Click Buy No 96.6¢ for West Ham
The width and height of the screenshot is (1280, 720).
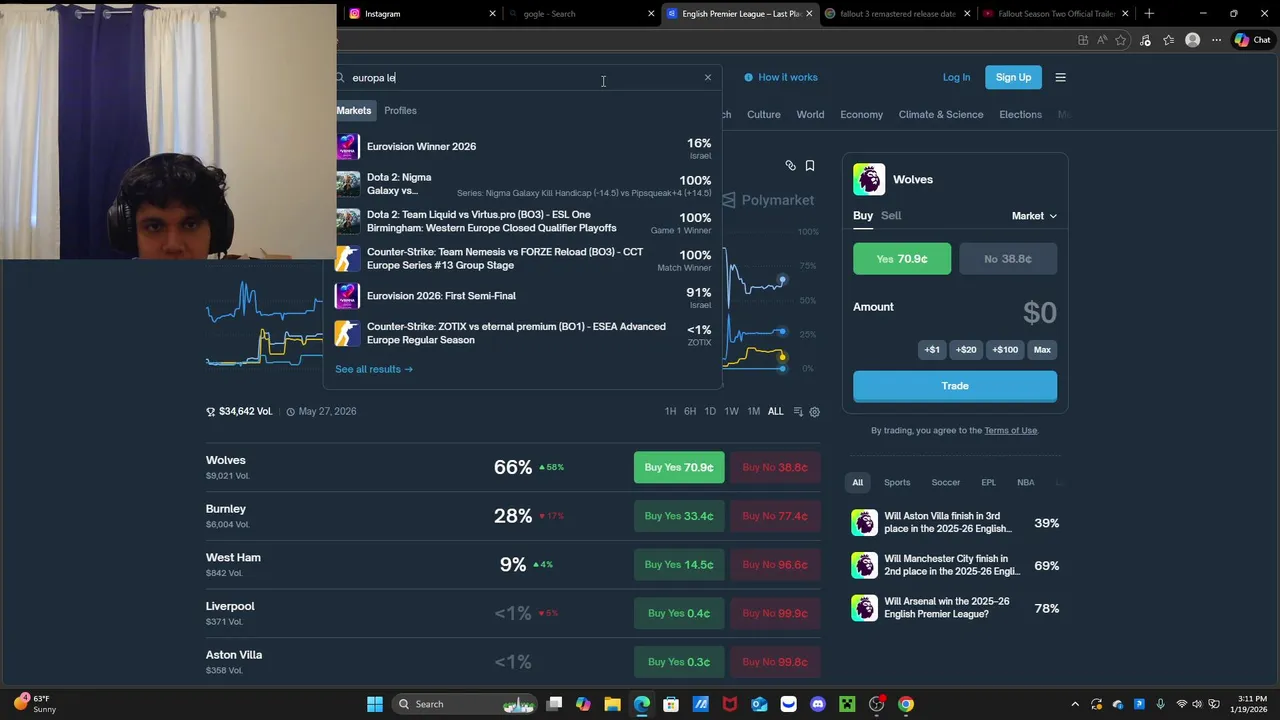pyautogui.click(x=775, y=565)
